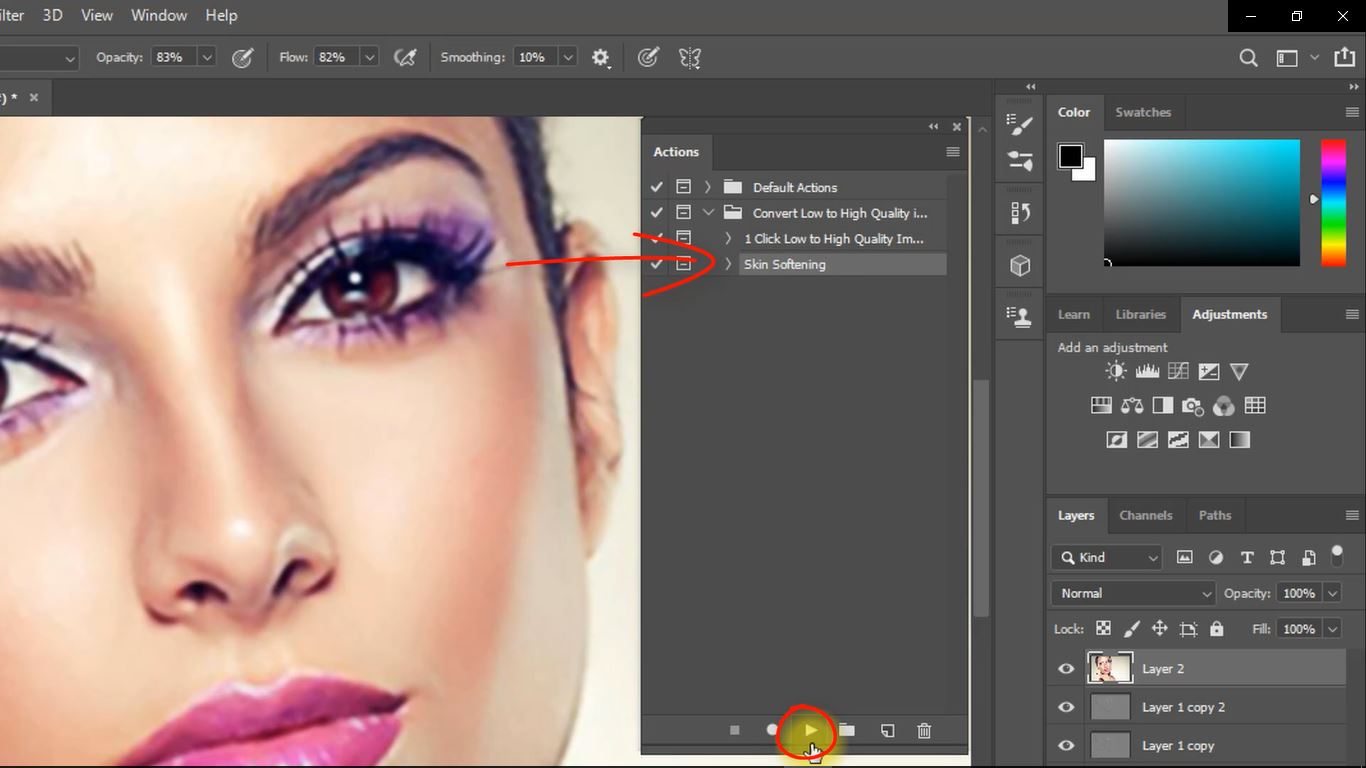Image resolution: width=1366 pixels, height=768 pixels.
Task: Pick a color from the hue rainbow strip
Action: 1333,200
